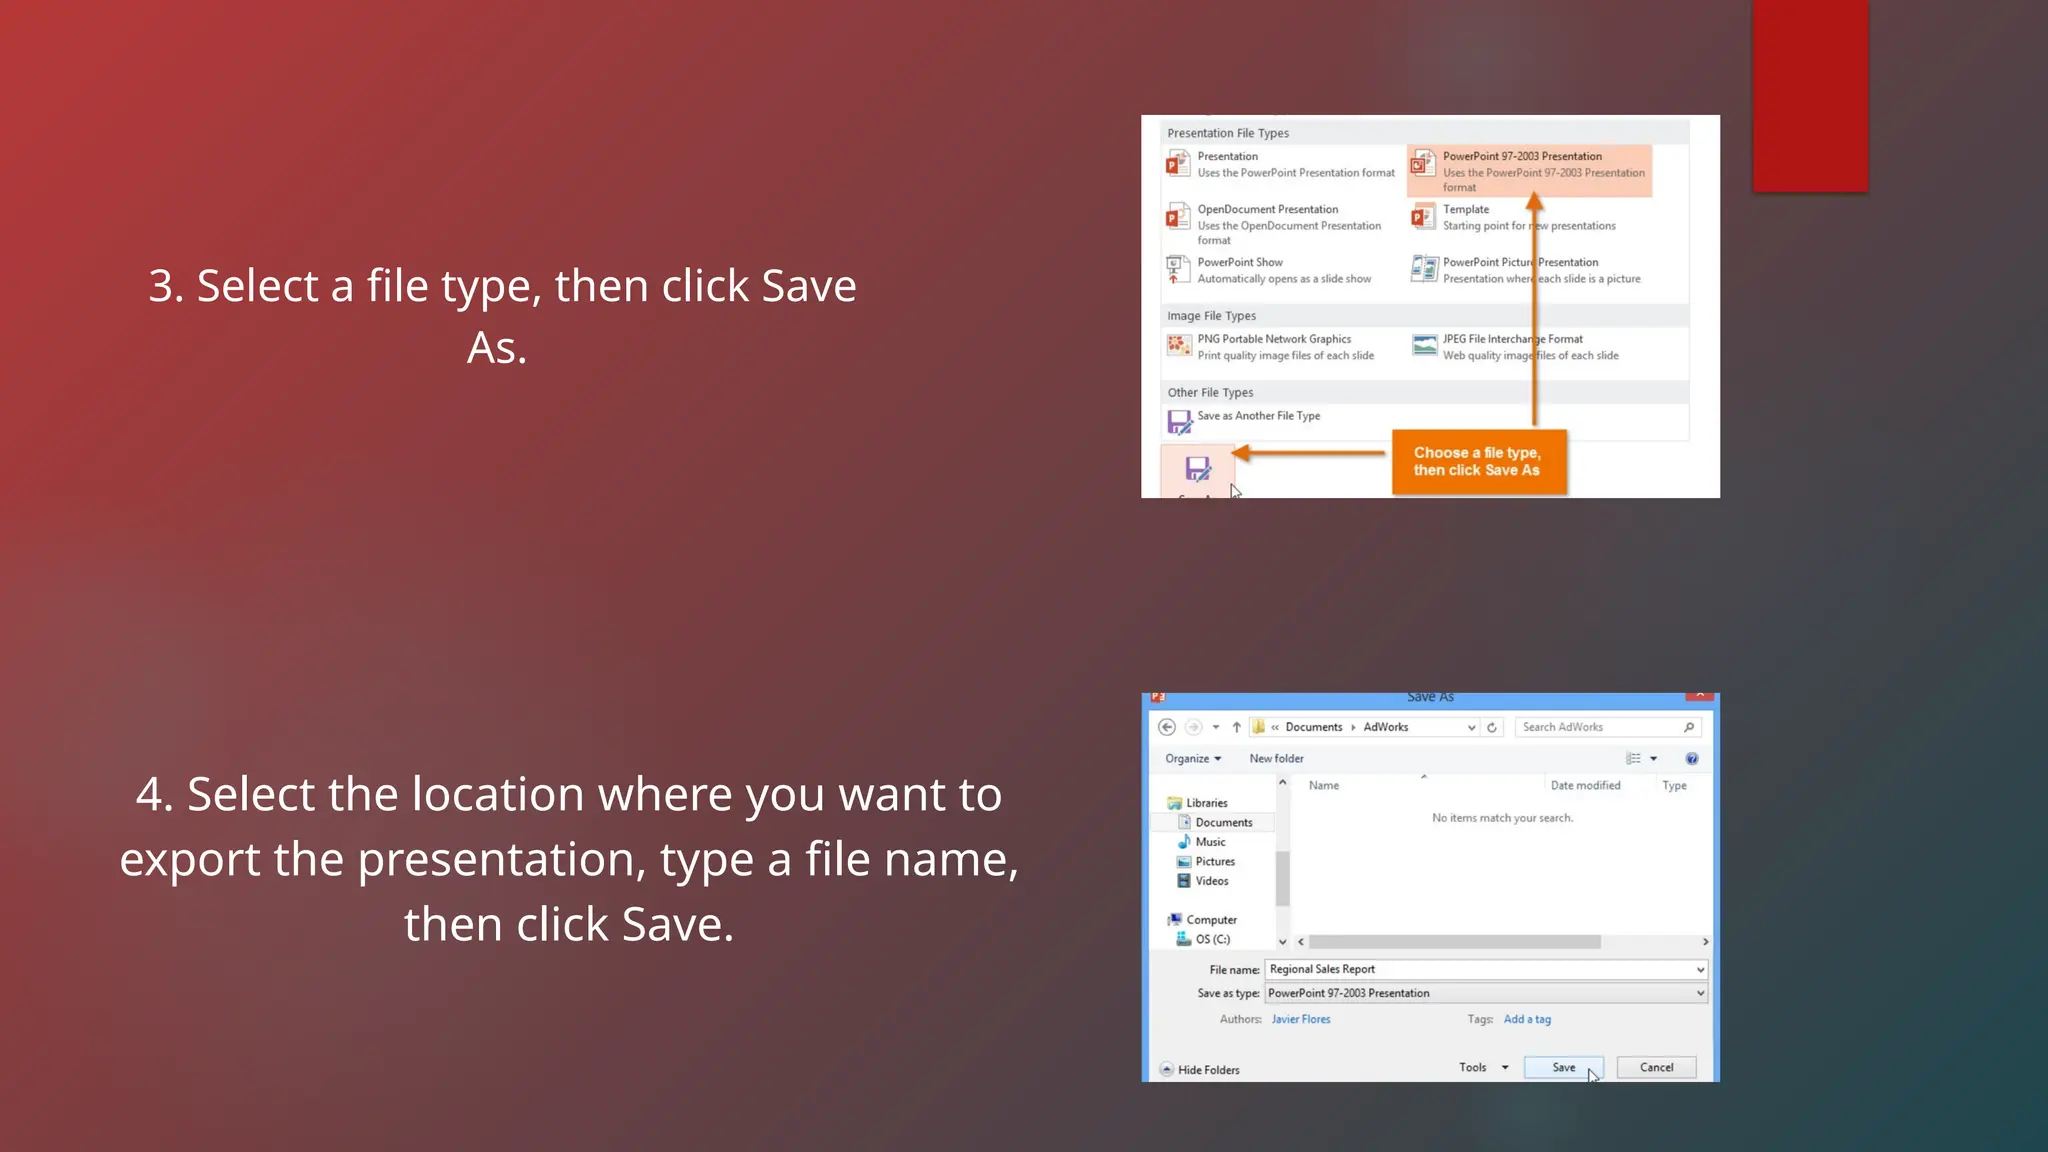2048x1152 pixels.
Task: Click the forward navigation arrow
Action: (1193, 727)
